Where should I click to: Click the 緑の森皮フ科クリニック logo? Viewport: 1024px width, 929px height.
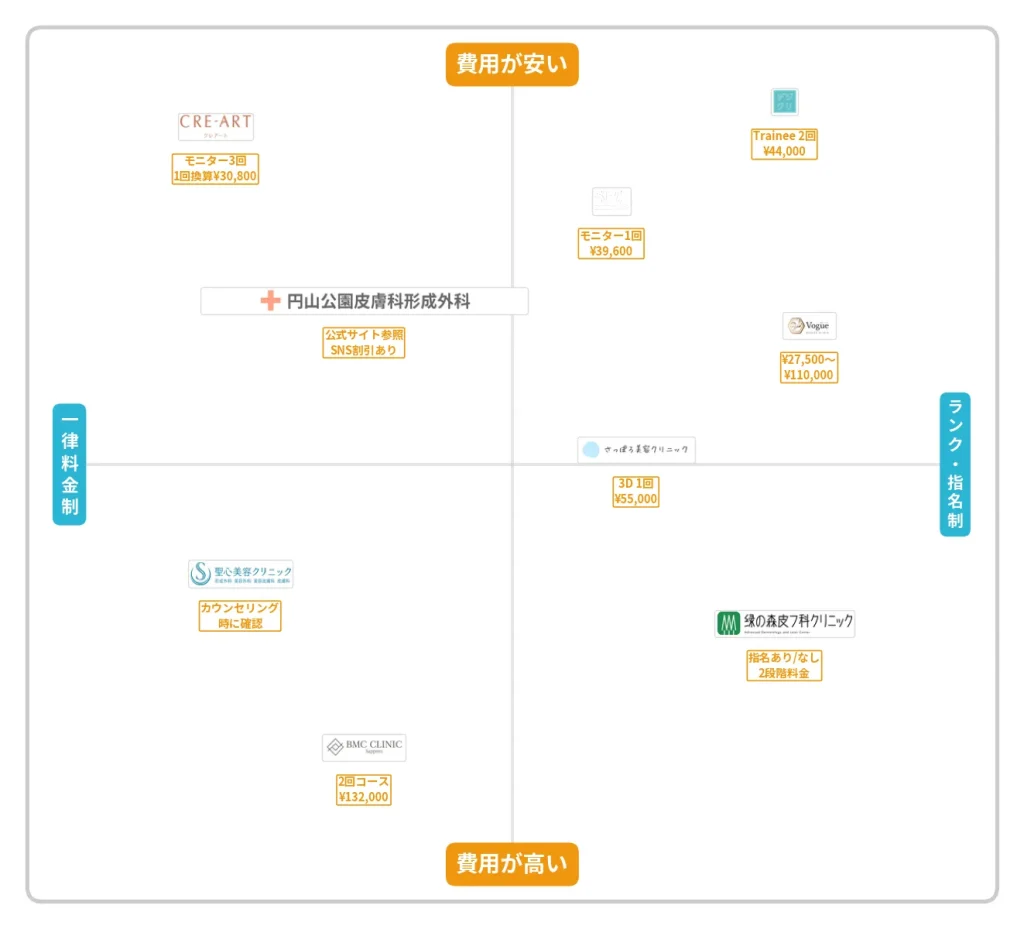point(784,623)
